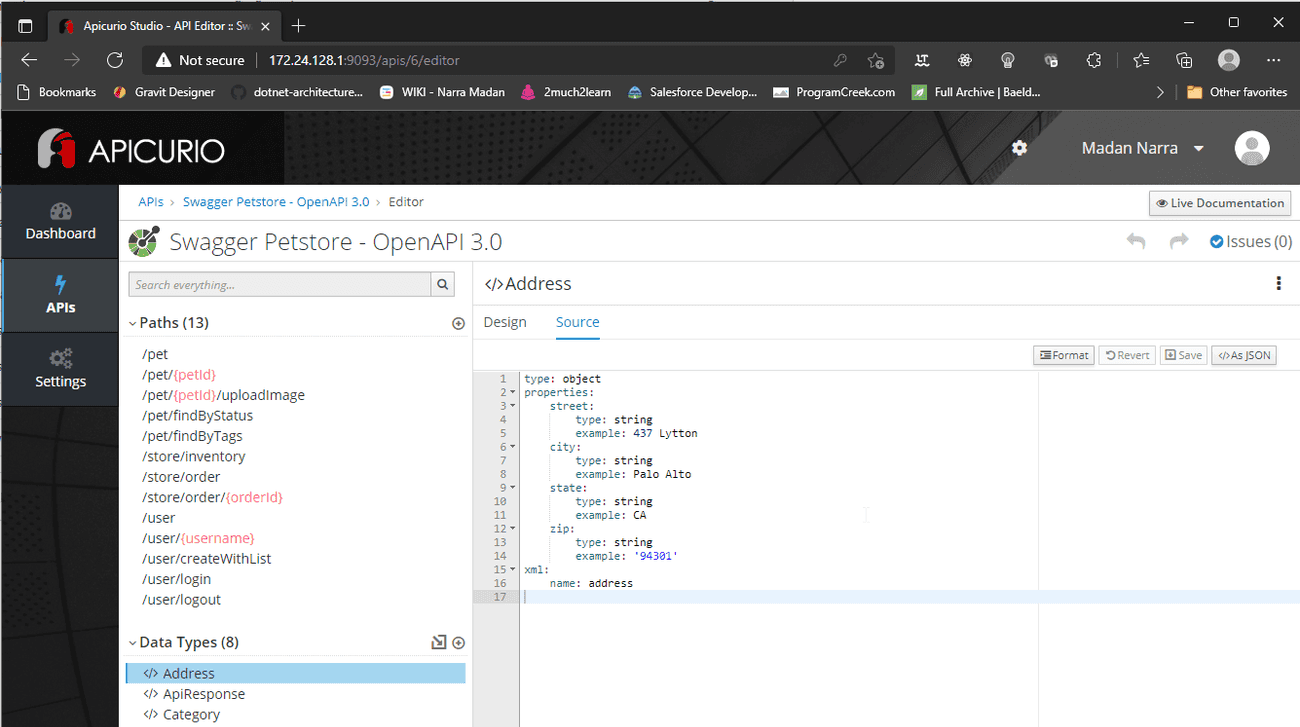Image resolution: width=1300 pixels, height=727 pixels.
Task: Open the Swagger Petstore breadcrumb link
Action: 276,201
